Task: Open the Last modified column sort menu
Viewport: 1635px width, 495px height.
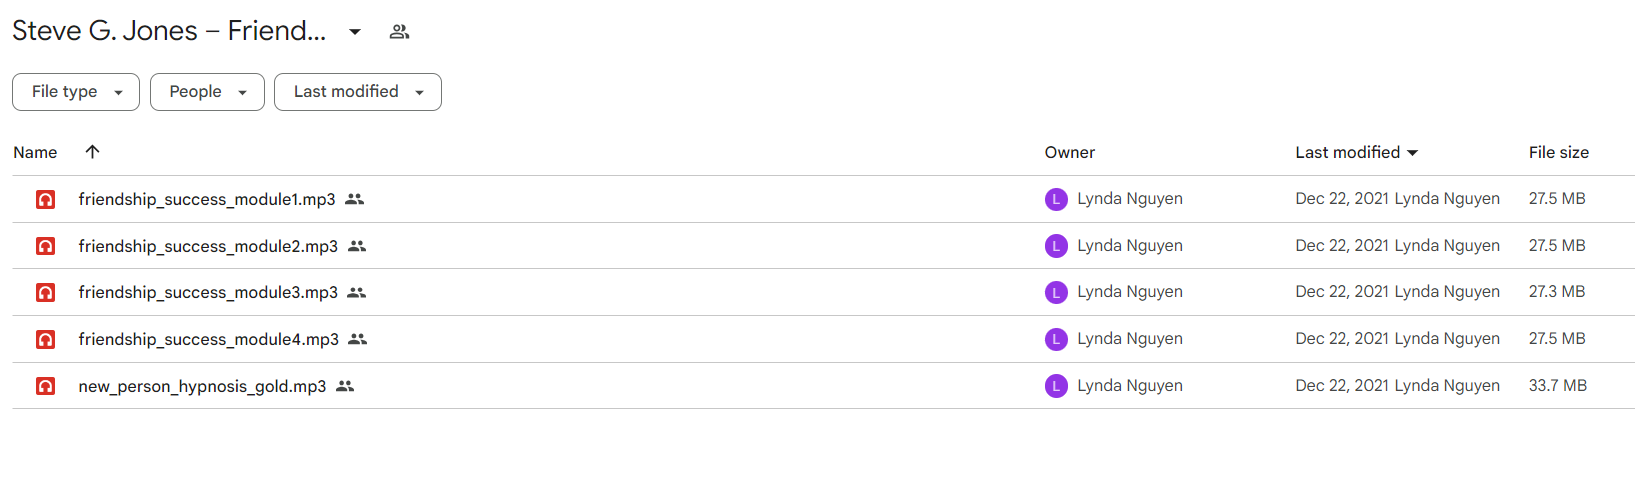Action: 1357,152
